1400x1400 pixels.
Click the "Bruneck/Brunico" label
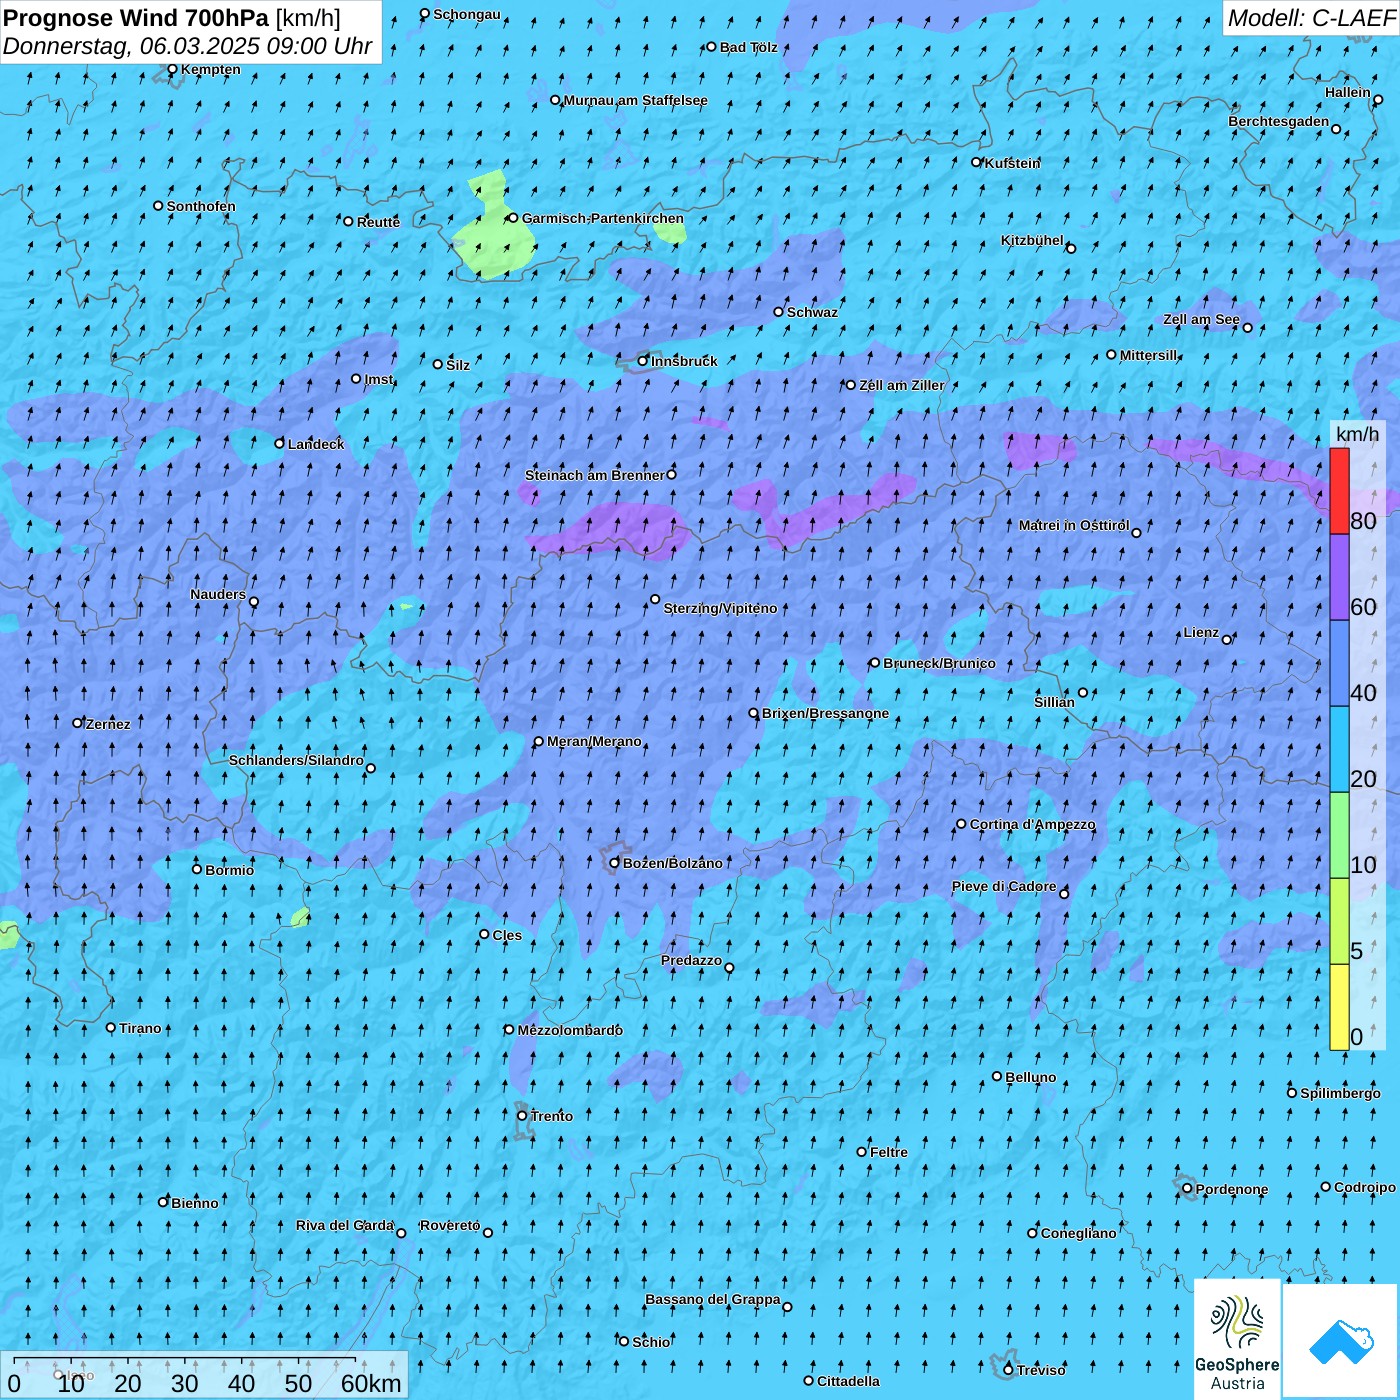click(x=939, y=663)
